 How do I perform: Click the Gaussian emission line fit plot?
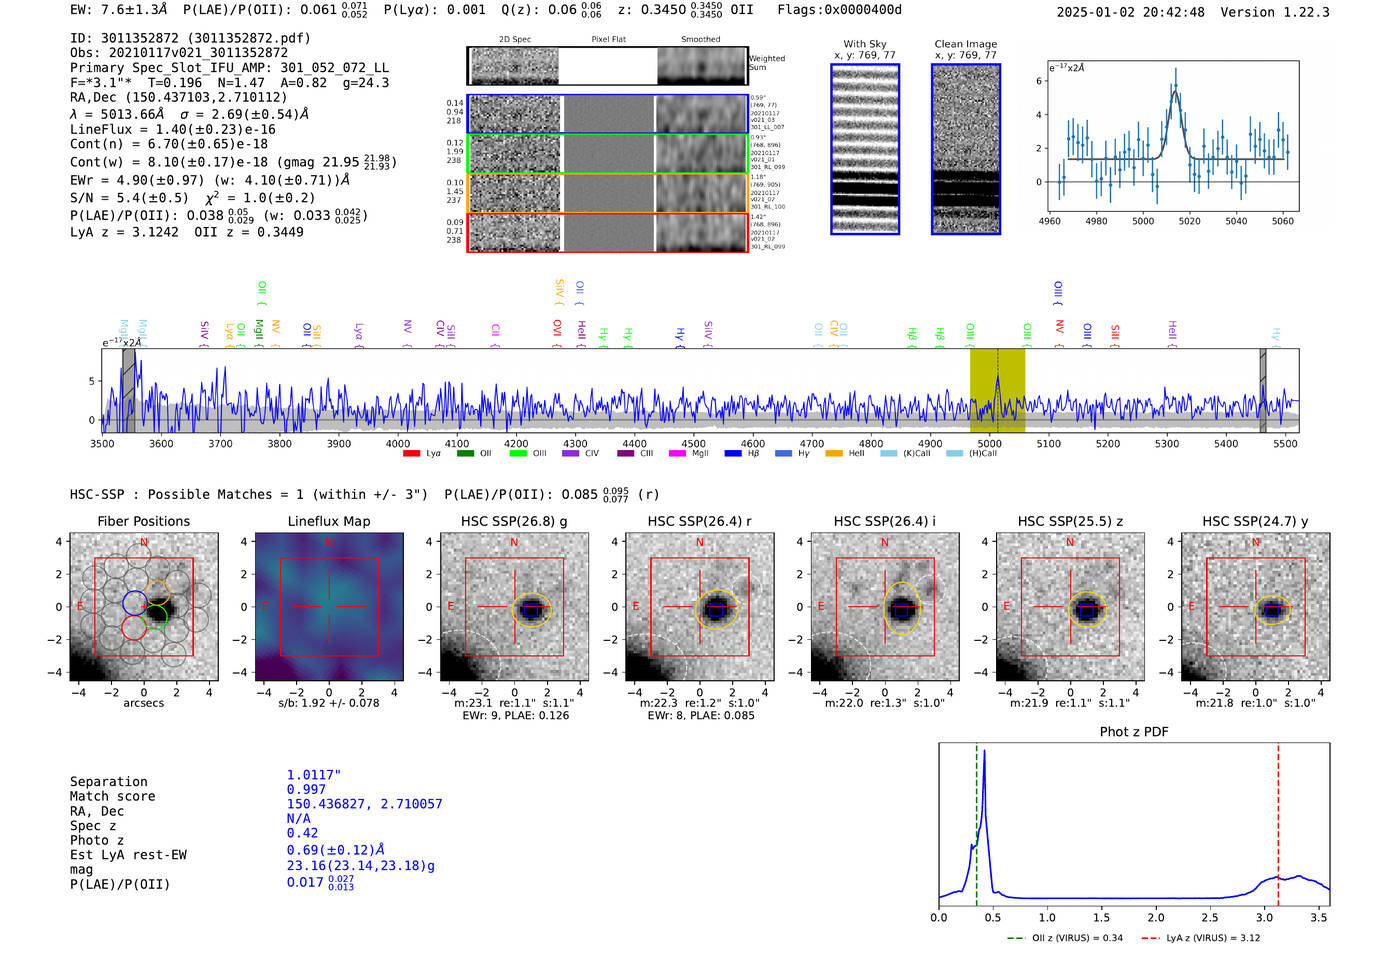click(x=1174, y=137)
